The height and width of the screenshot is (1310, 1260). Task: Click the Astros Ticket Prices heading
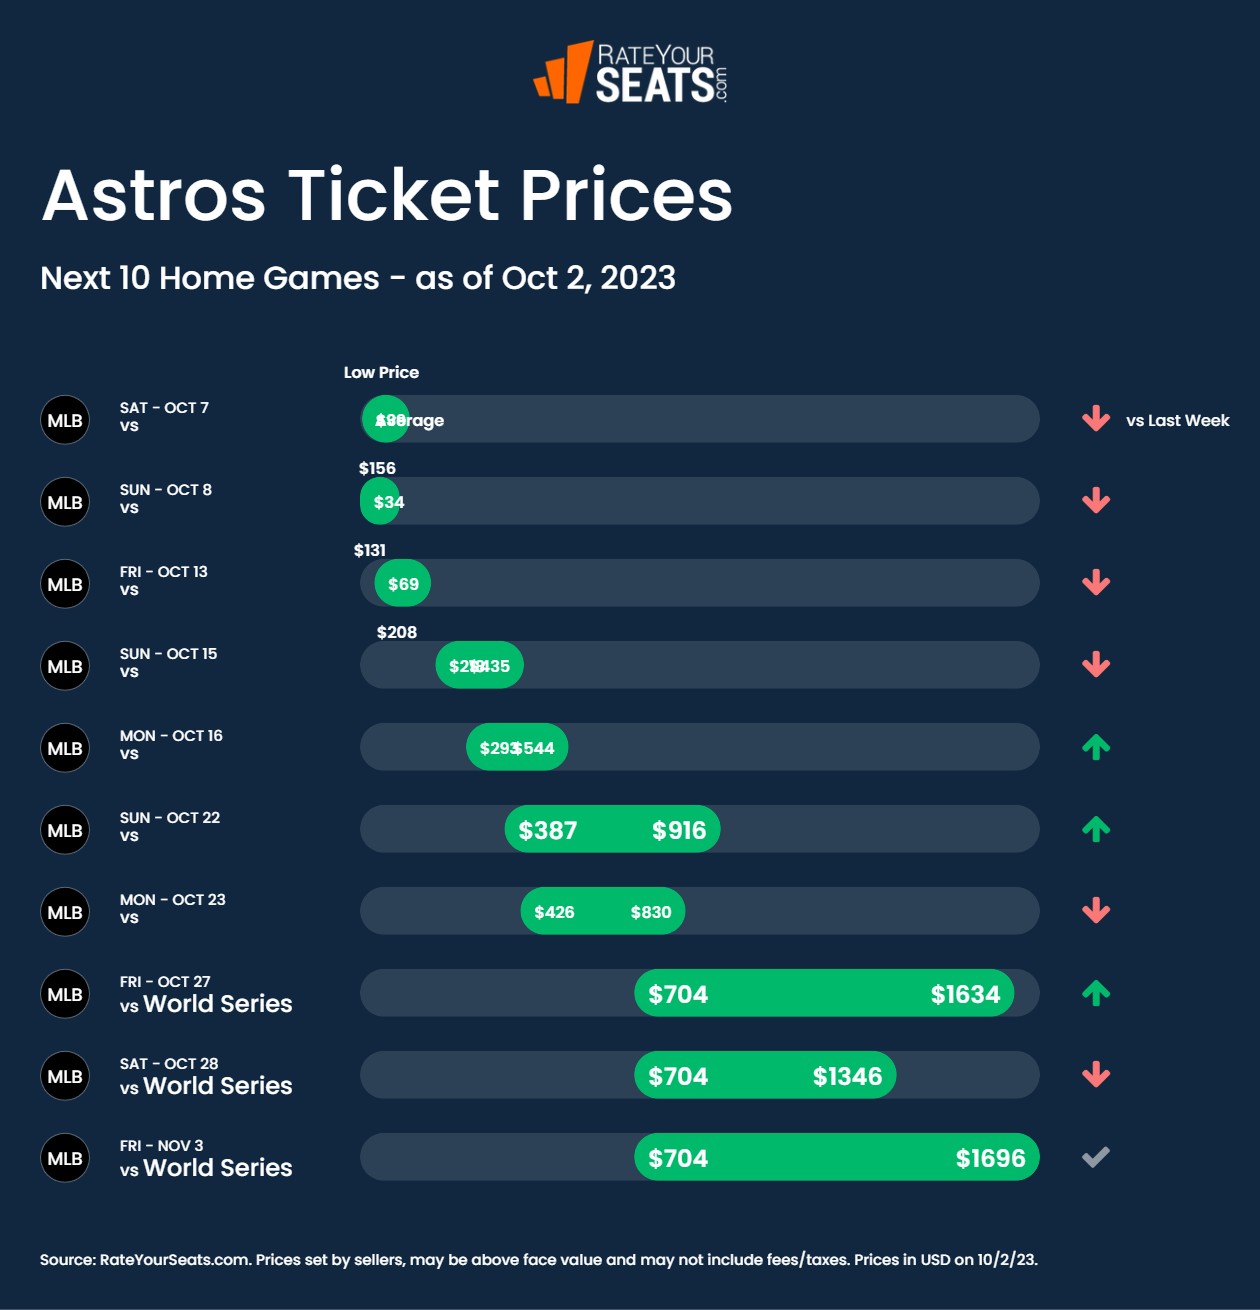click(387, 195)
